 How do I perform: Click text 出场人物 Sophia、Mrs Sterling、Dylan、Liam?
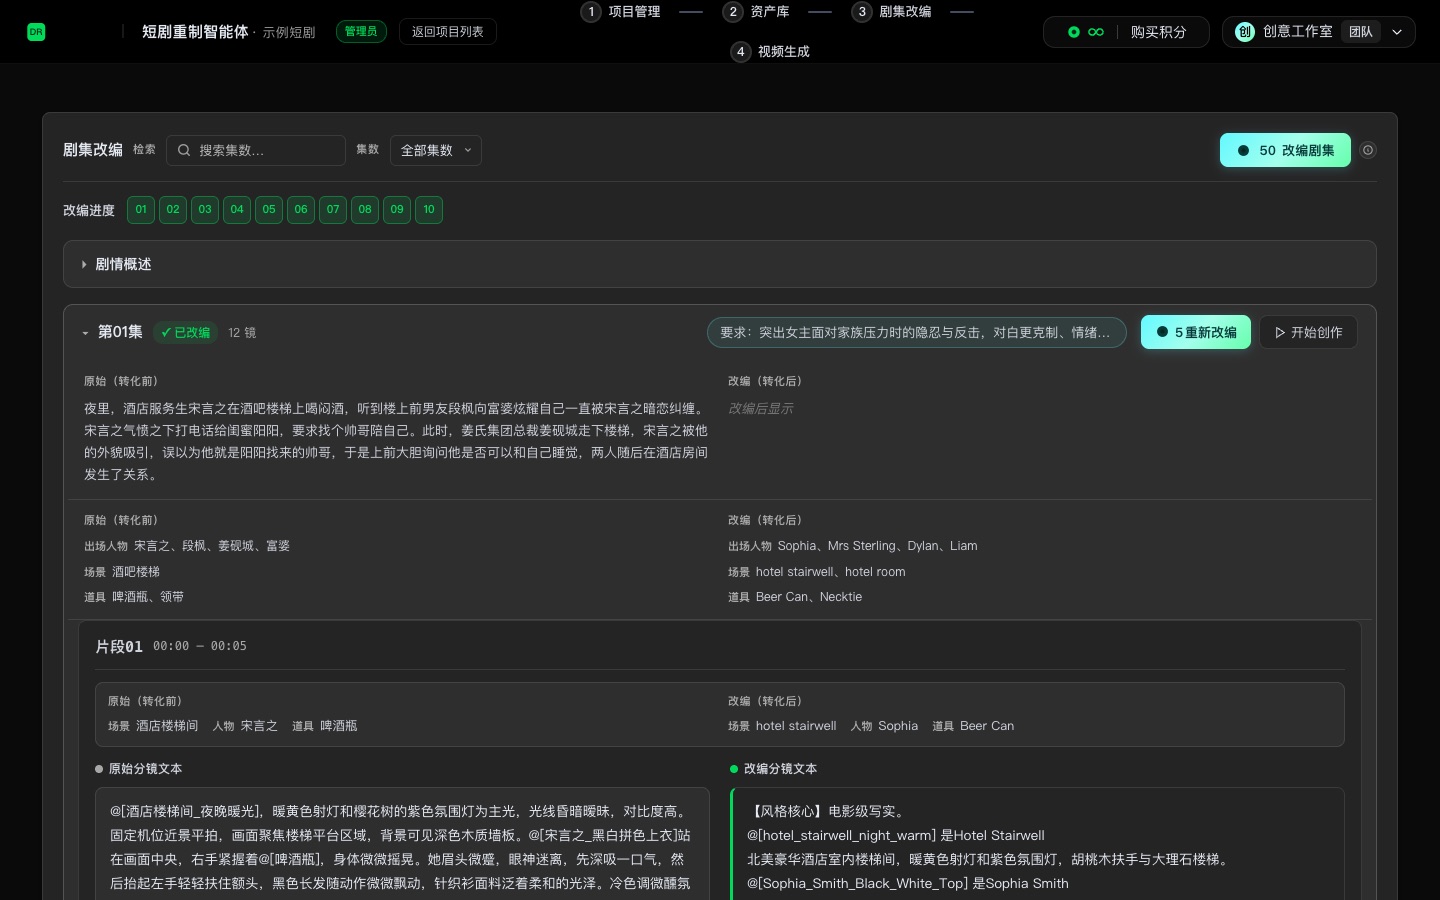[x=853, y=546]
